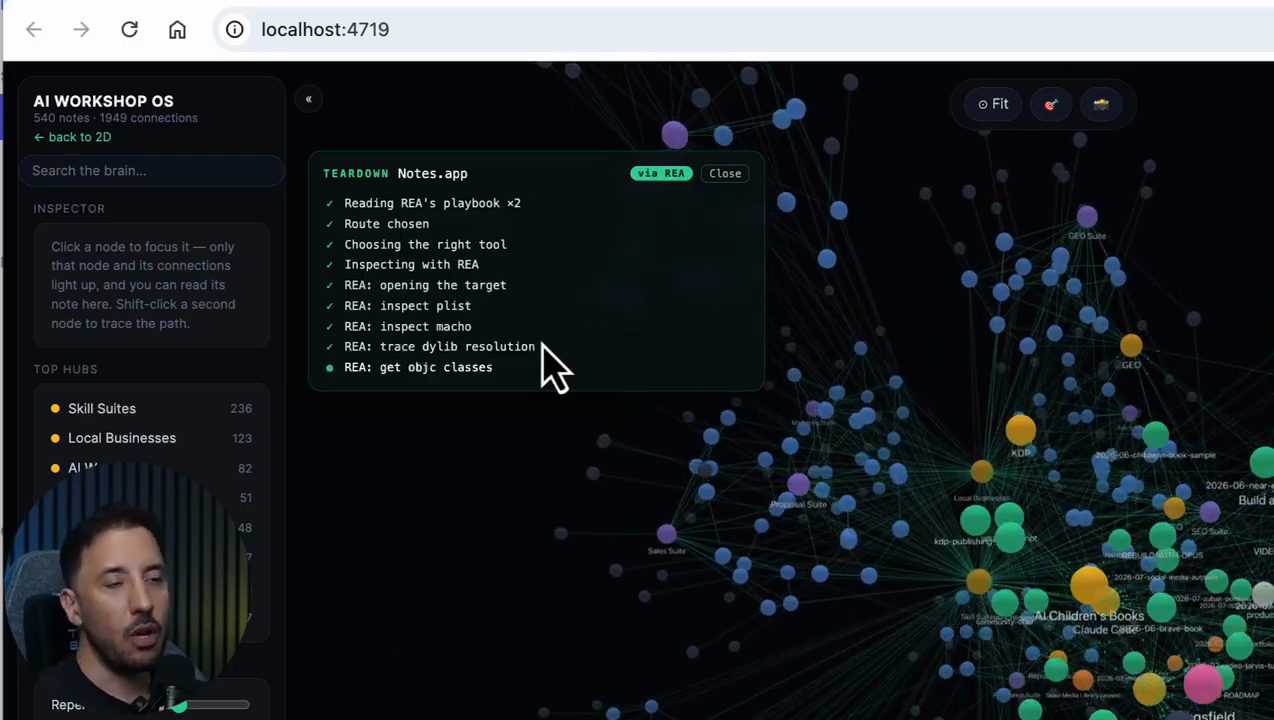This screenshot has width=1274, height=720.
Task: Click the 'Choosing the right tool' step
Action: (x=425, y=244)
